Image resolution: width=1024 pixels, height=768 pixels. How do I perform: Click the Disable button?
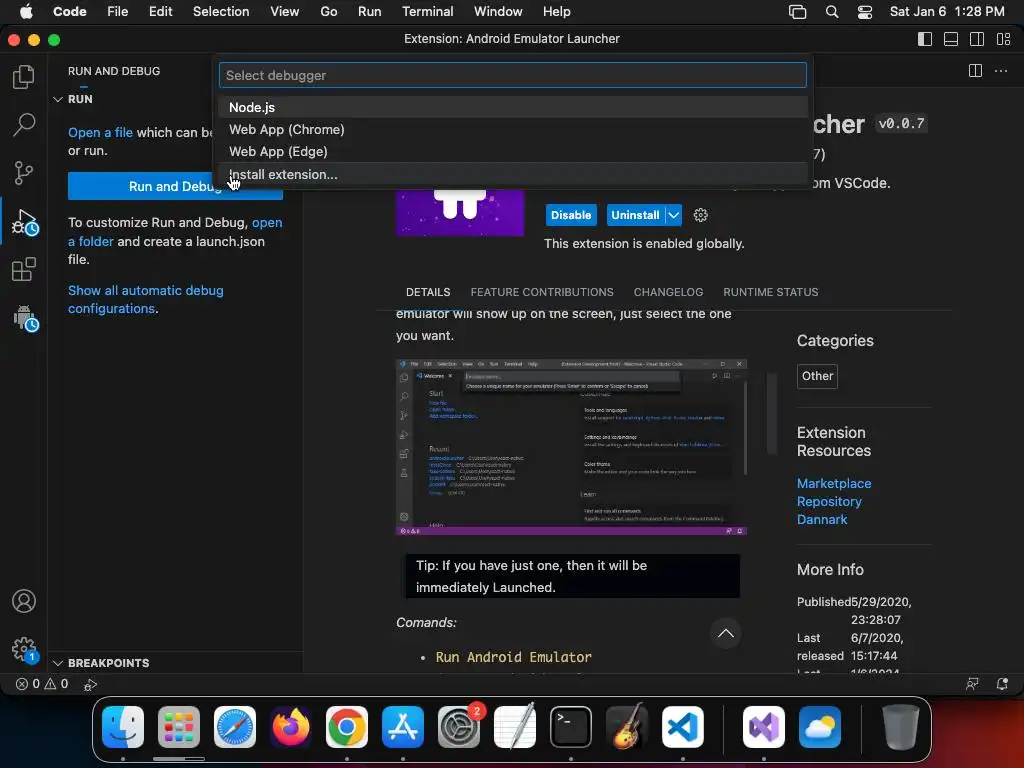(x=571, y=215)
